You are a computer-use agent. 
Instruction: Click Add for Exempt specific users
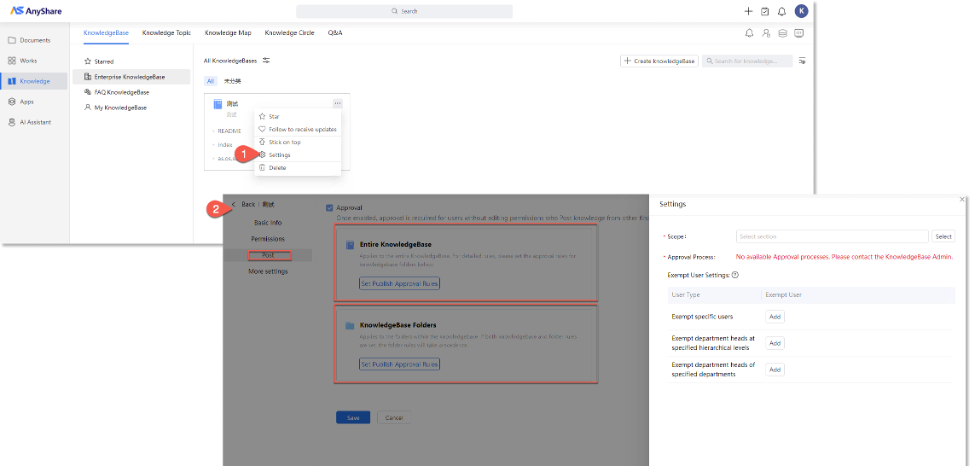coord(774,316)
